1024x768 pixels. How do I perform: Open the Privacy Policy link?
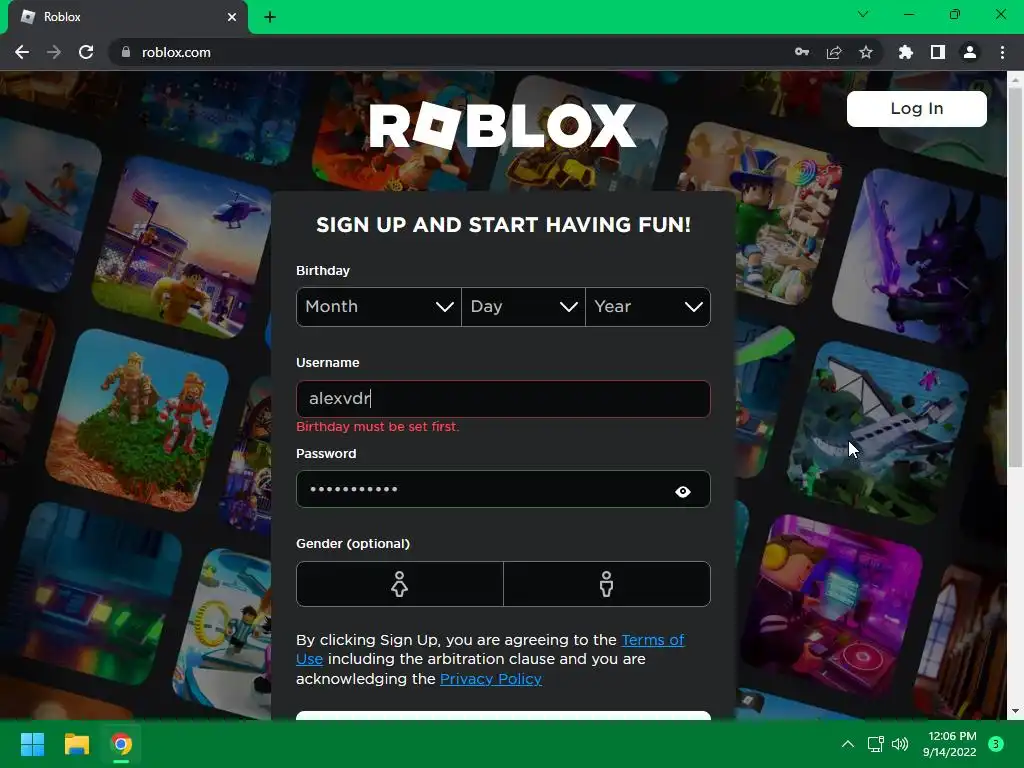[x=490, y=679]
